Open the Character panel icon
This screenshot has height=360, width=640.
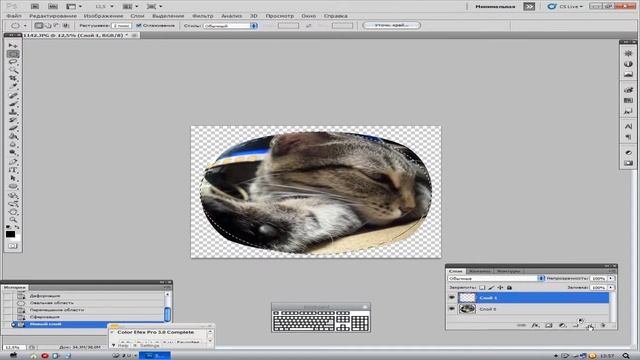pyautogui.click(x=628, y=126)
